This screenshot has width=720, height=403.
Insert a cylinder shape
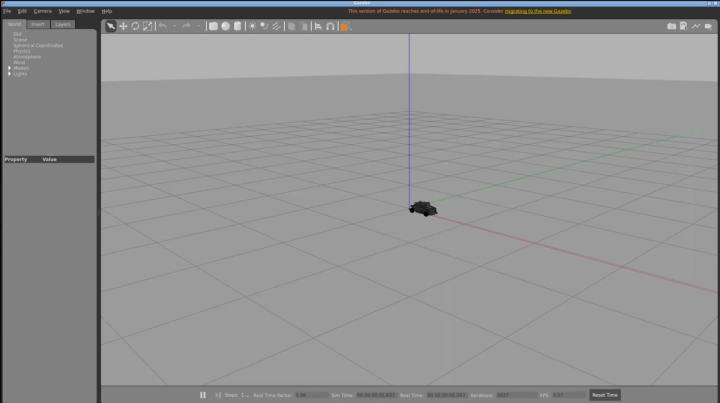click(237, 26)
